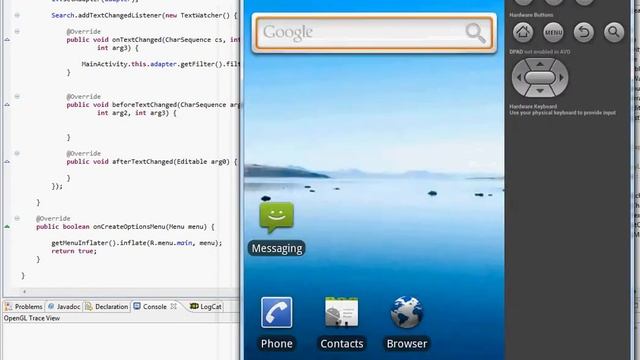Click the emulator Back hardware button
The width and height of the screenshot is (640, 360).
pyautogui.click(x=584, y=32)
